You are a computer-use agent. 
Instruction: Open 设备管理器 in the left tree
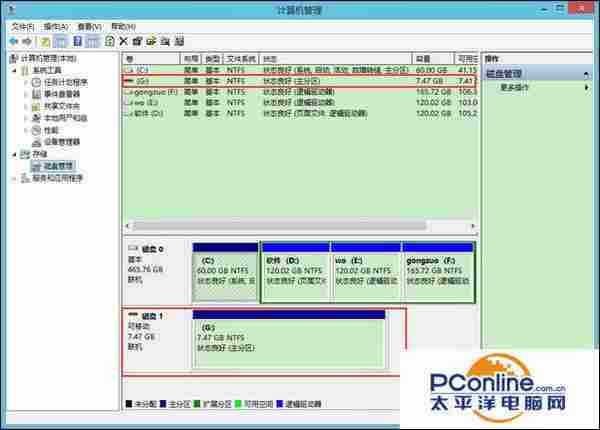(x=62, y=142)
